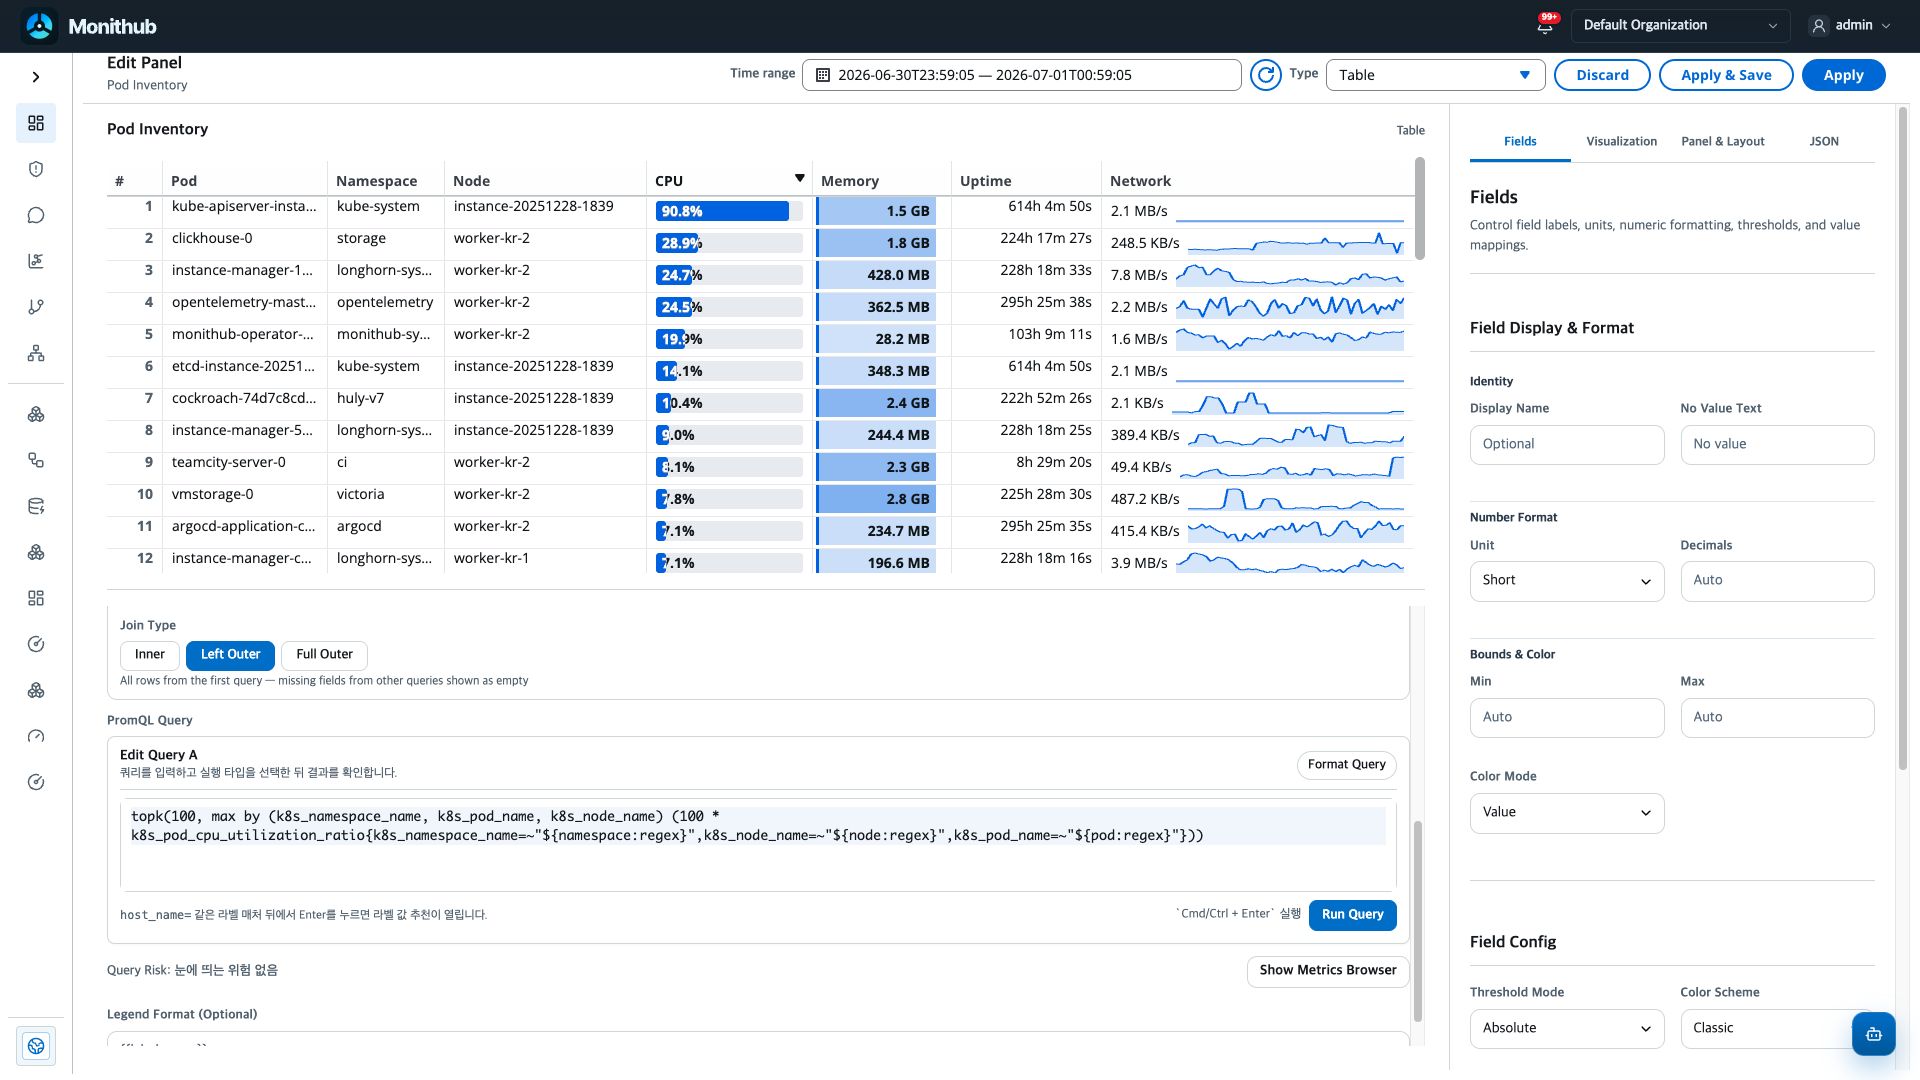Select the Full Outer join type
1920x1080 pixels.
[x=324, y=655]
